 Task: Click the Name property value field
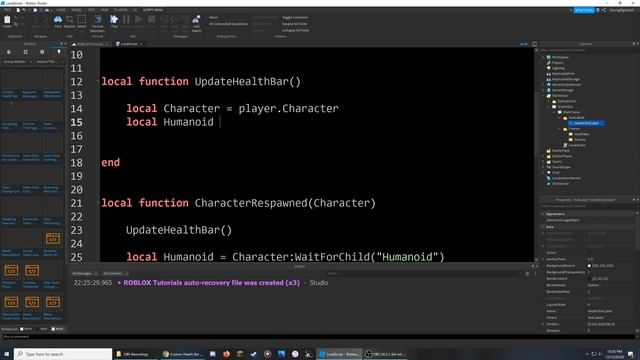click(x=611, y=311)
